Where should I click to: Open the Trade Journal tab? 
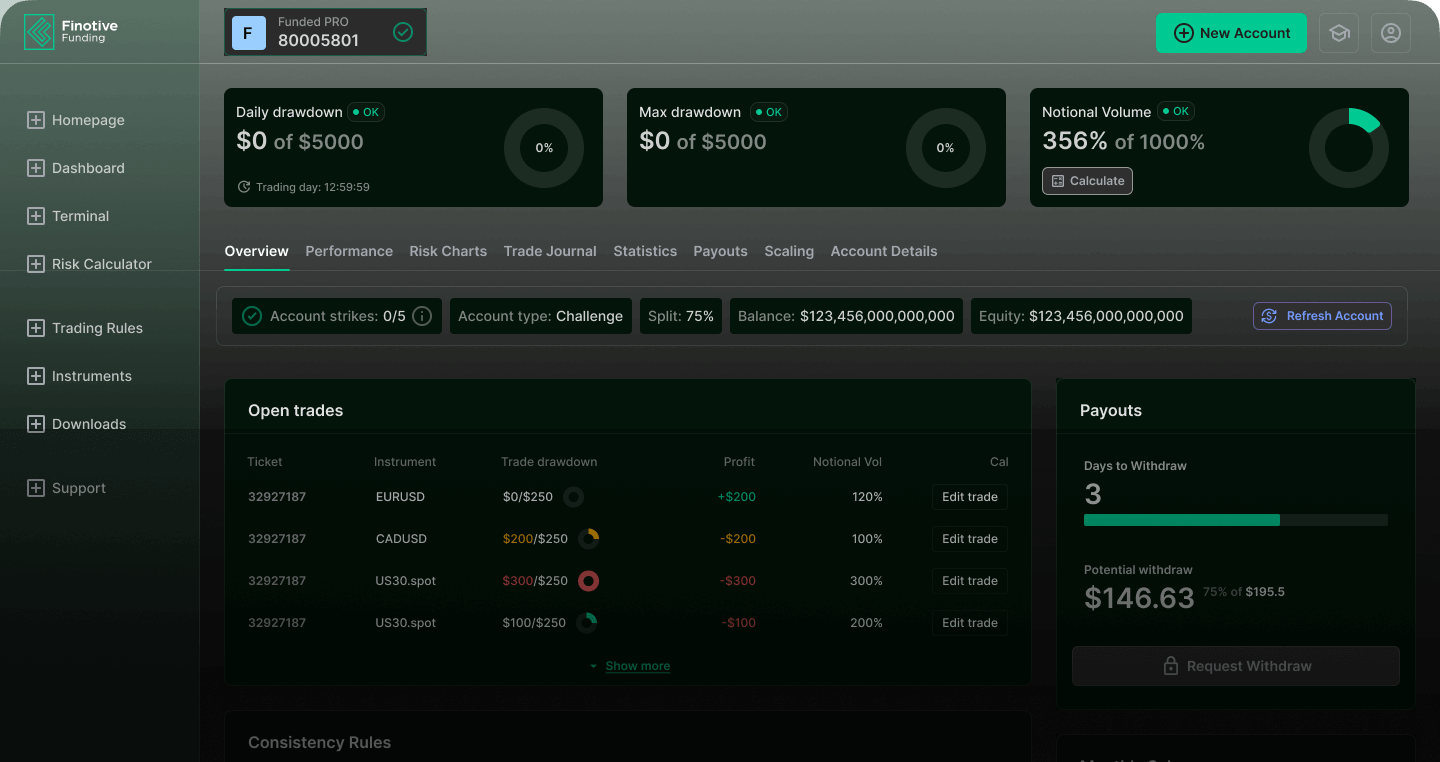click(550, 251)
